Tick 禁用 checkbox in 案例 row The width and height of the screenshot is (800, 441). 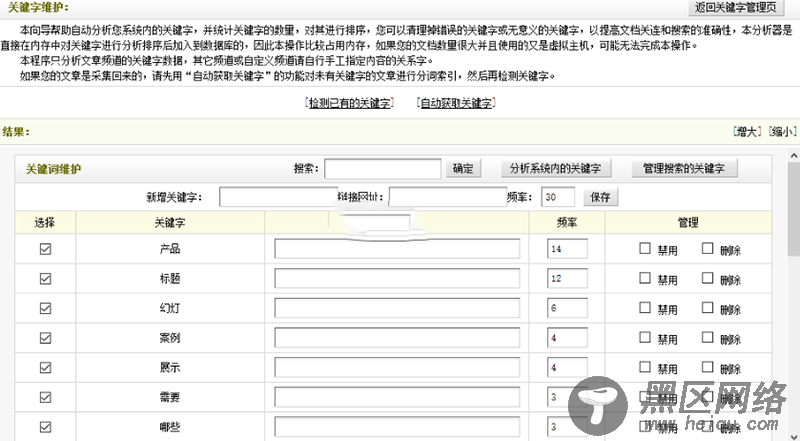pyautogui.click(x=645, y=337)
